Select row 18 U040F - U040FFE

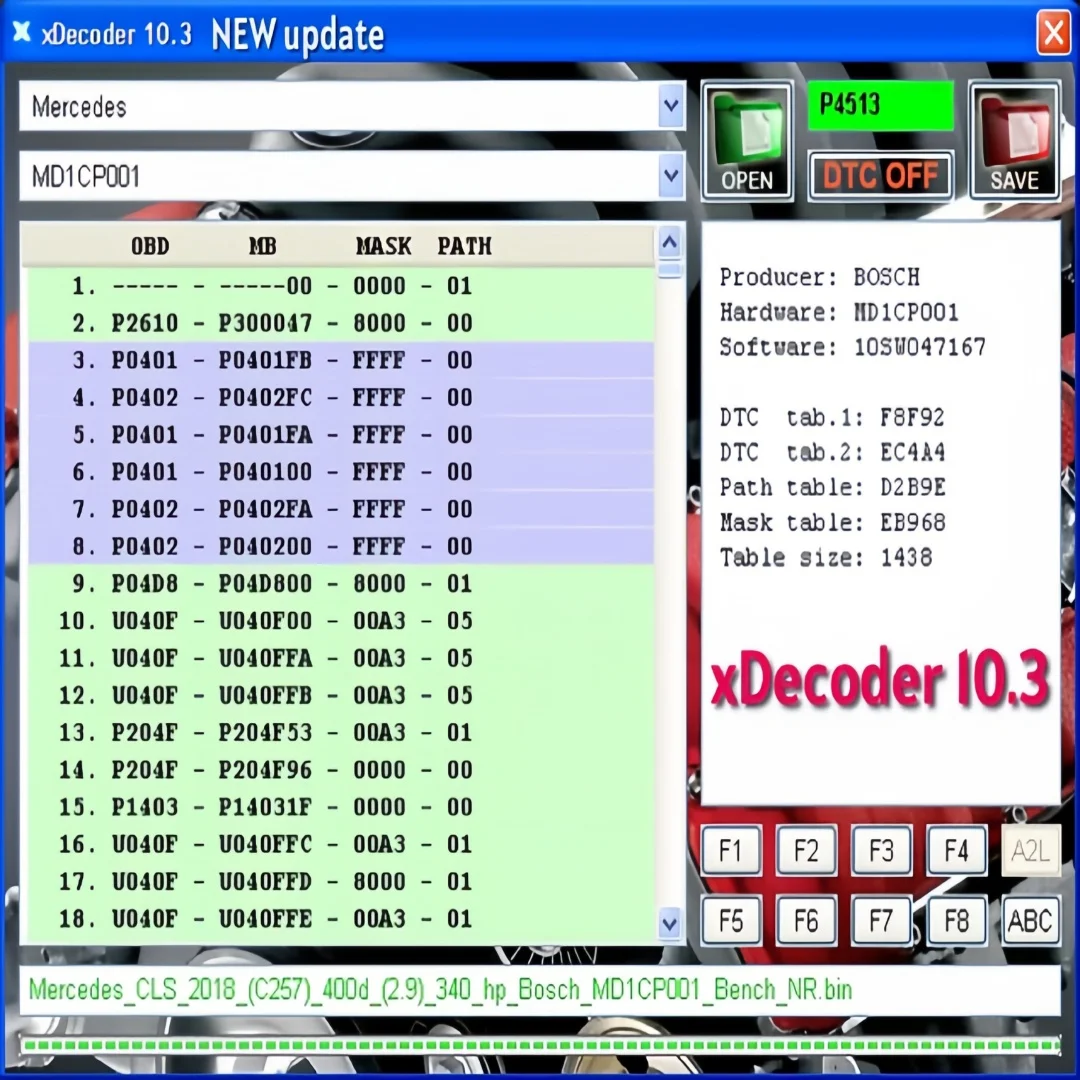click(341, 918)
